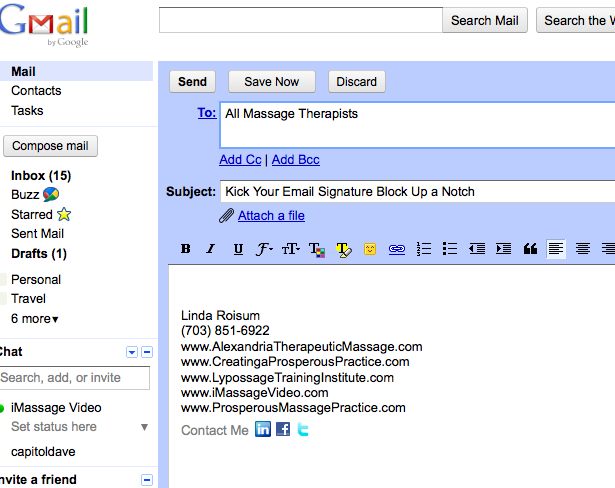
Task: Click the chat Search, add, or invite box
Action: point(75,378)
